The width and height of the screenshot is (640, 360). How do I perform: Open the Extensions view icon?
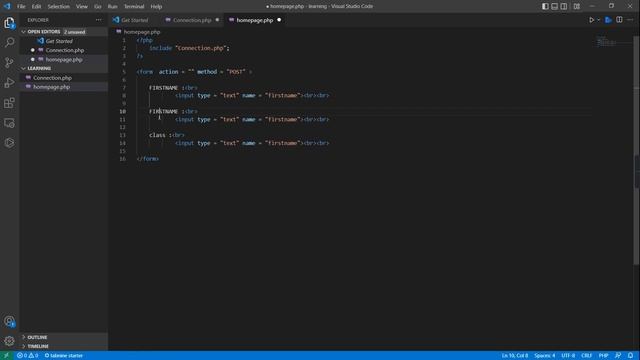pyautogui.click(x=9, y=103)
